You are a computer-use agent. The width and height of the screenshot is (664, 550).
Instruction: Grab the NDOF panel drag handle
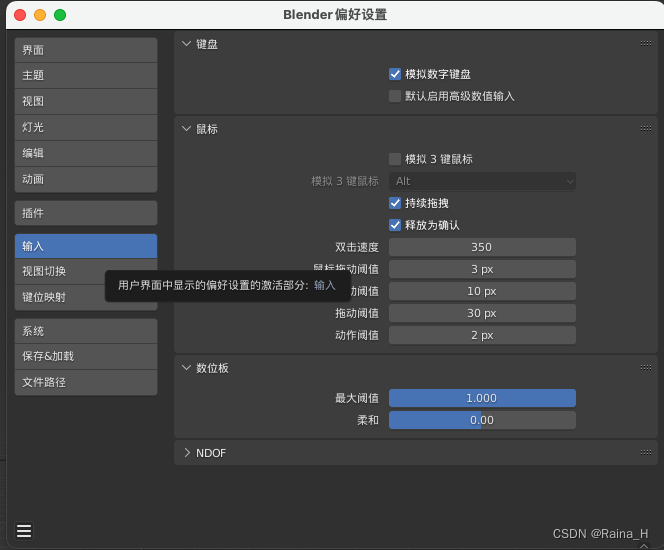(646, 453)
